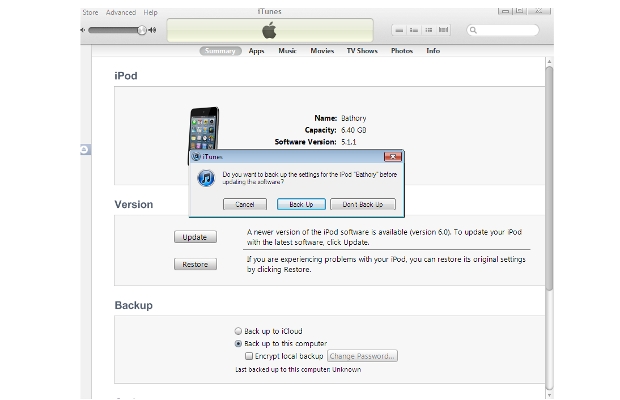
Task: Click the search field in the toolbar
Action: coord(503,30)
